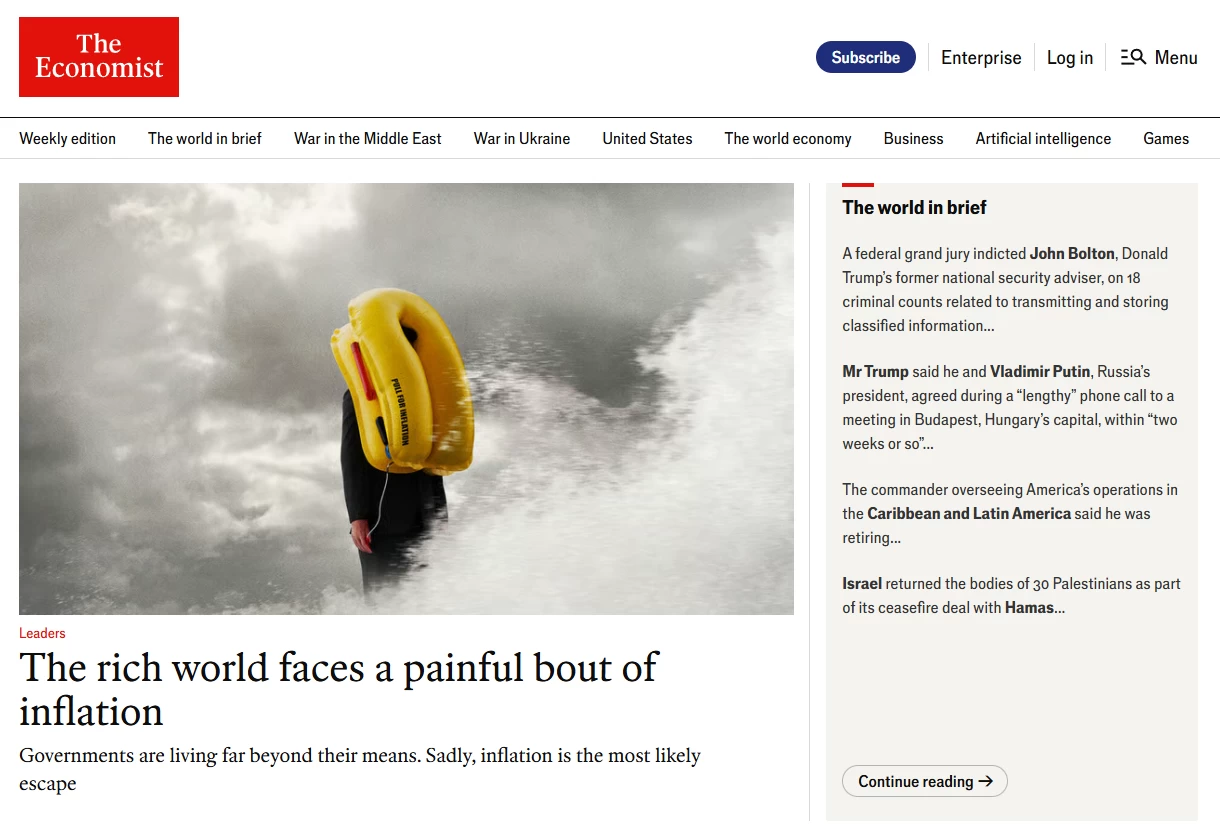This screenshot has width=1220, height=825.
Task: Click the Leaders category label
Action: 42,633
